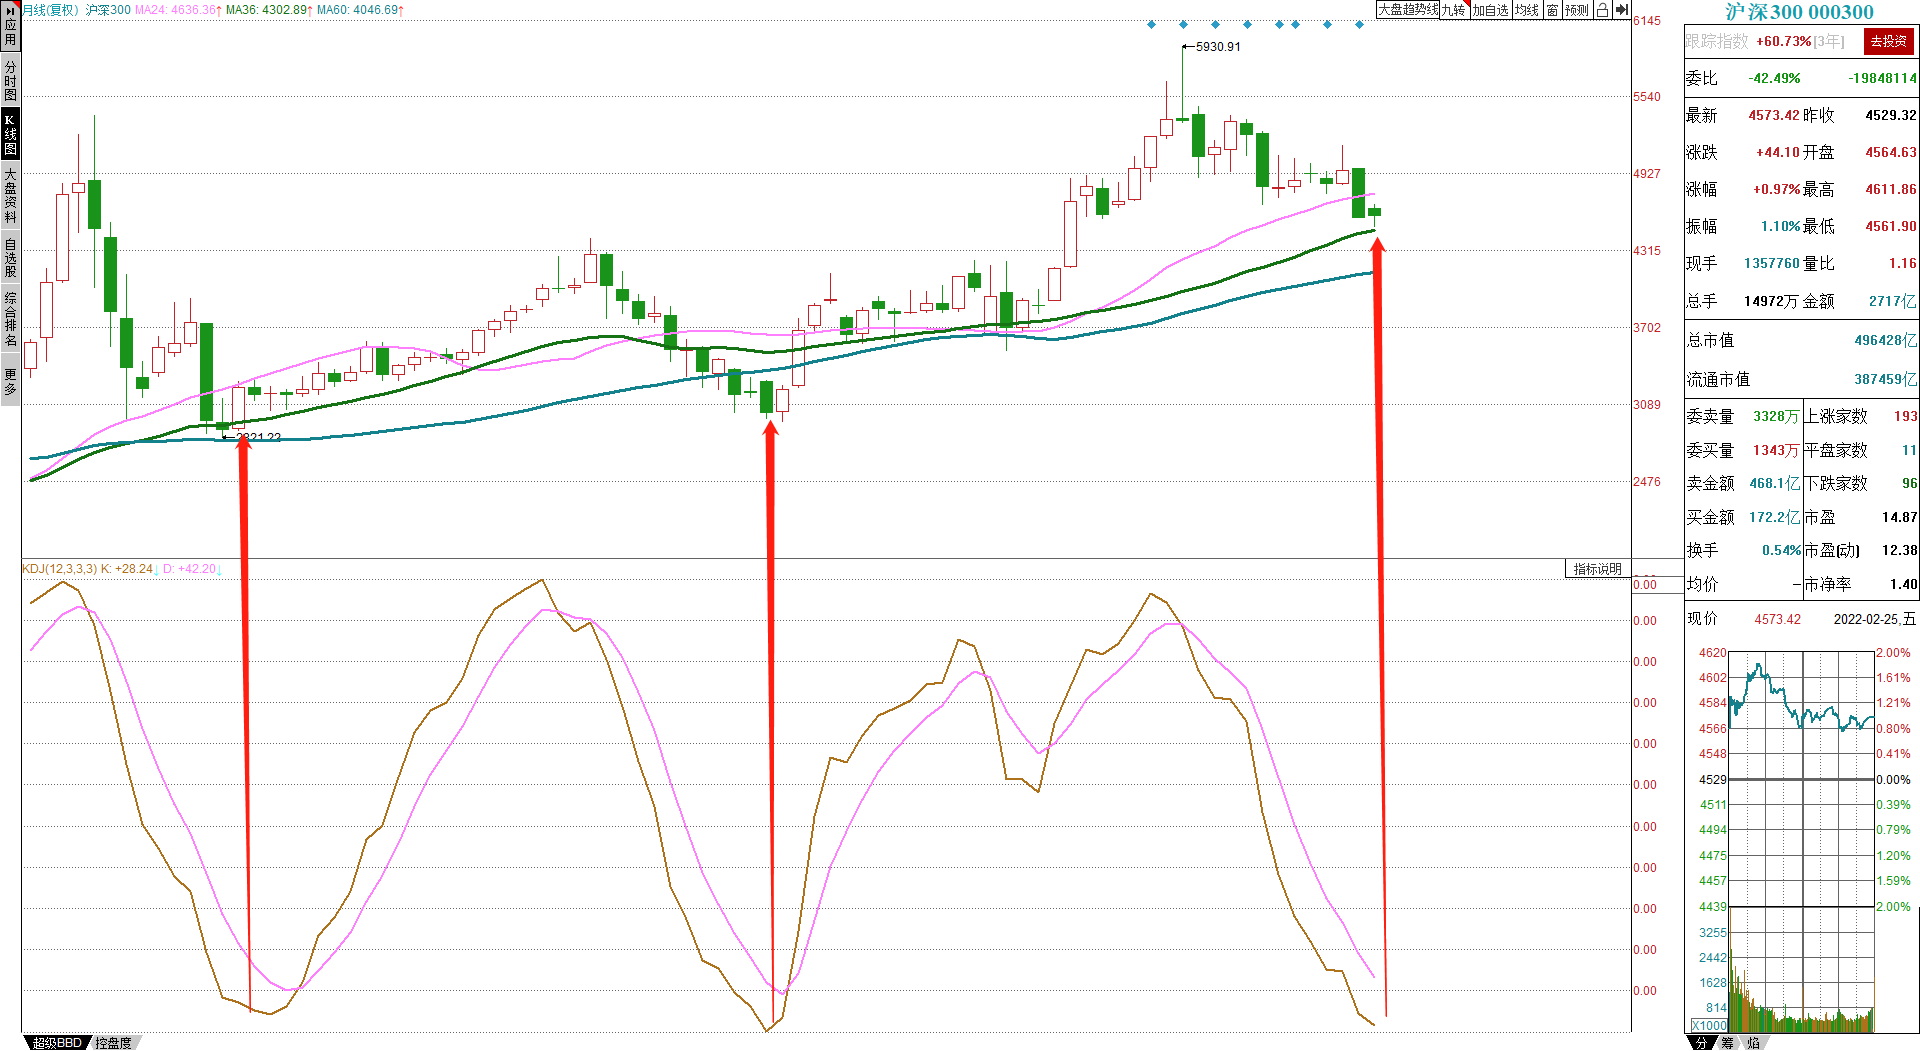Select the K线图 sidebar tab
1920x1051 pixels.
(10, 134)
